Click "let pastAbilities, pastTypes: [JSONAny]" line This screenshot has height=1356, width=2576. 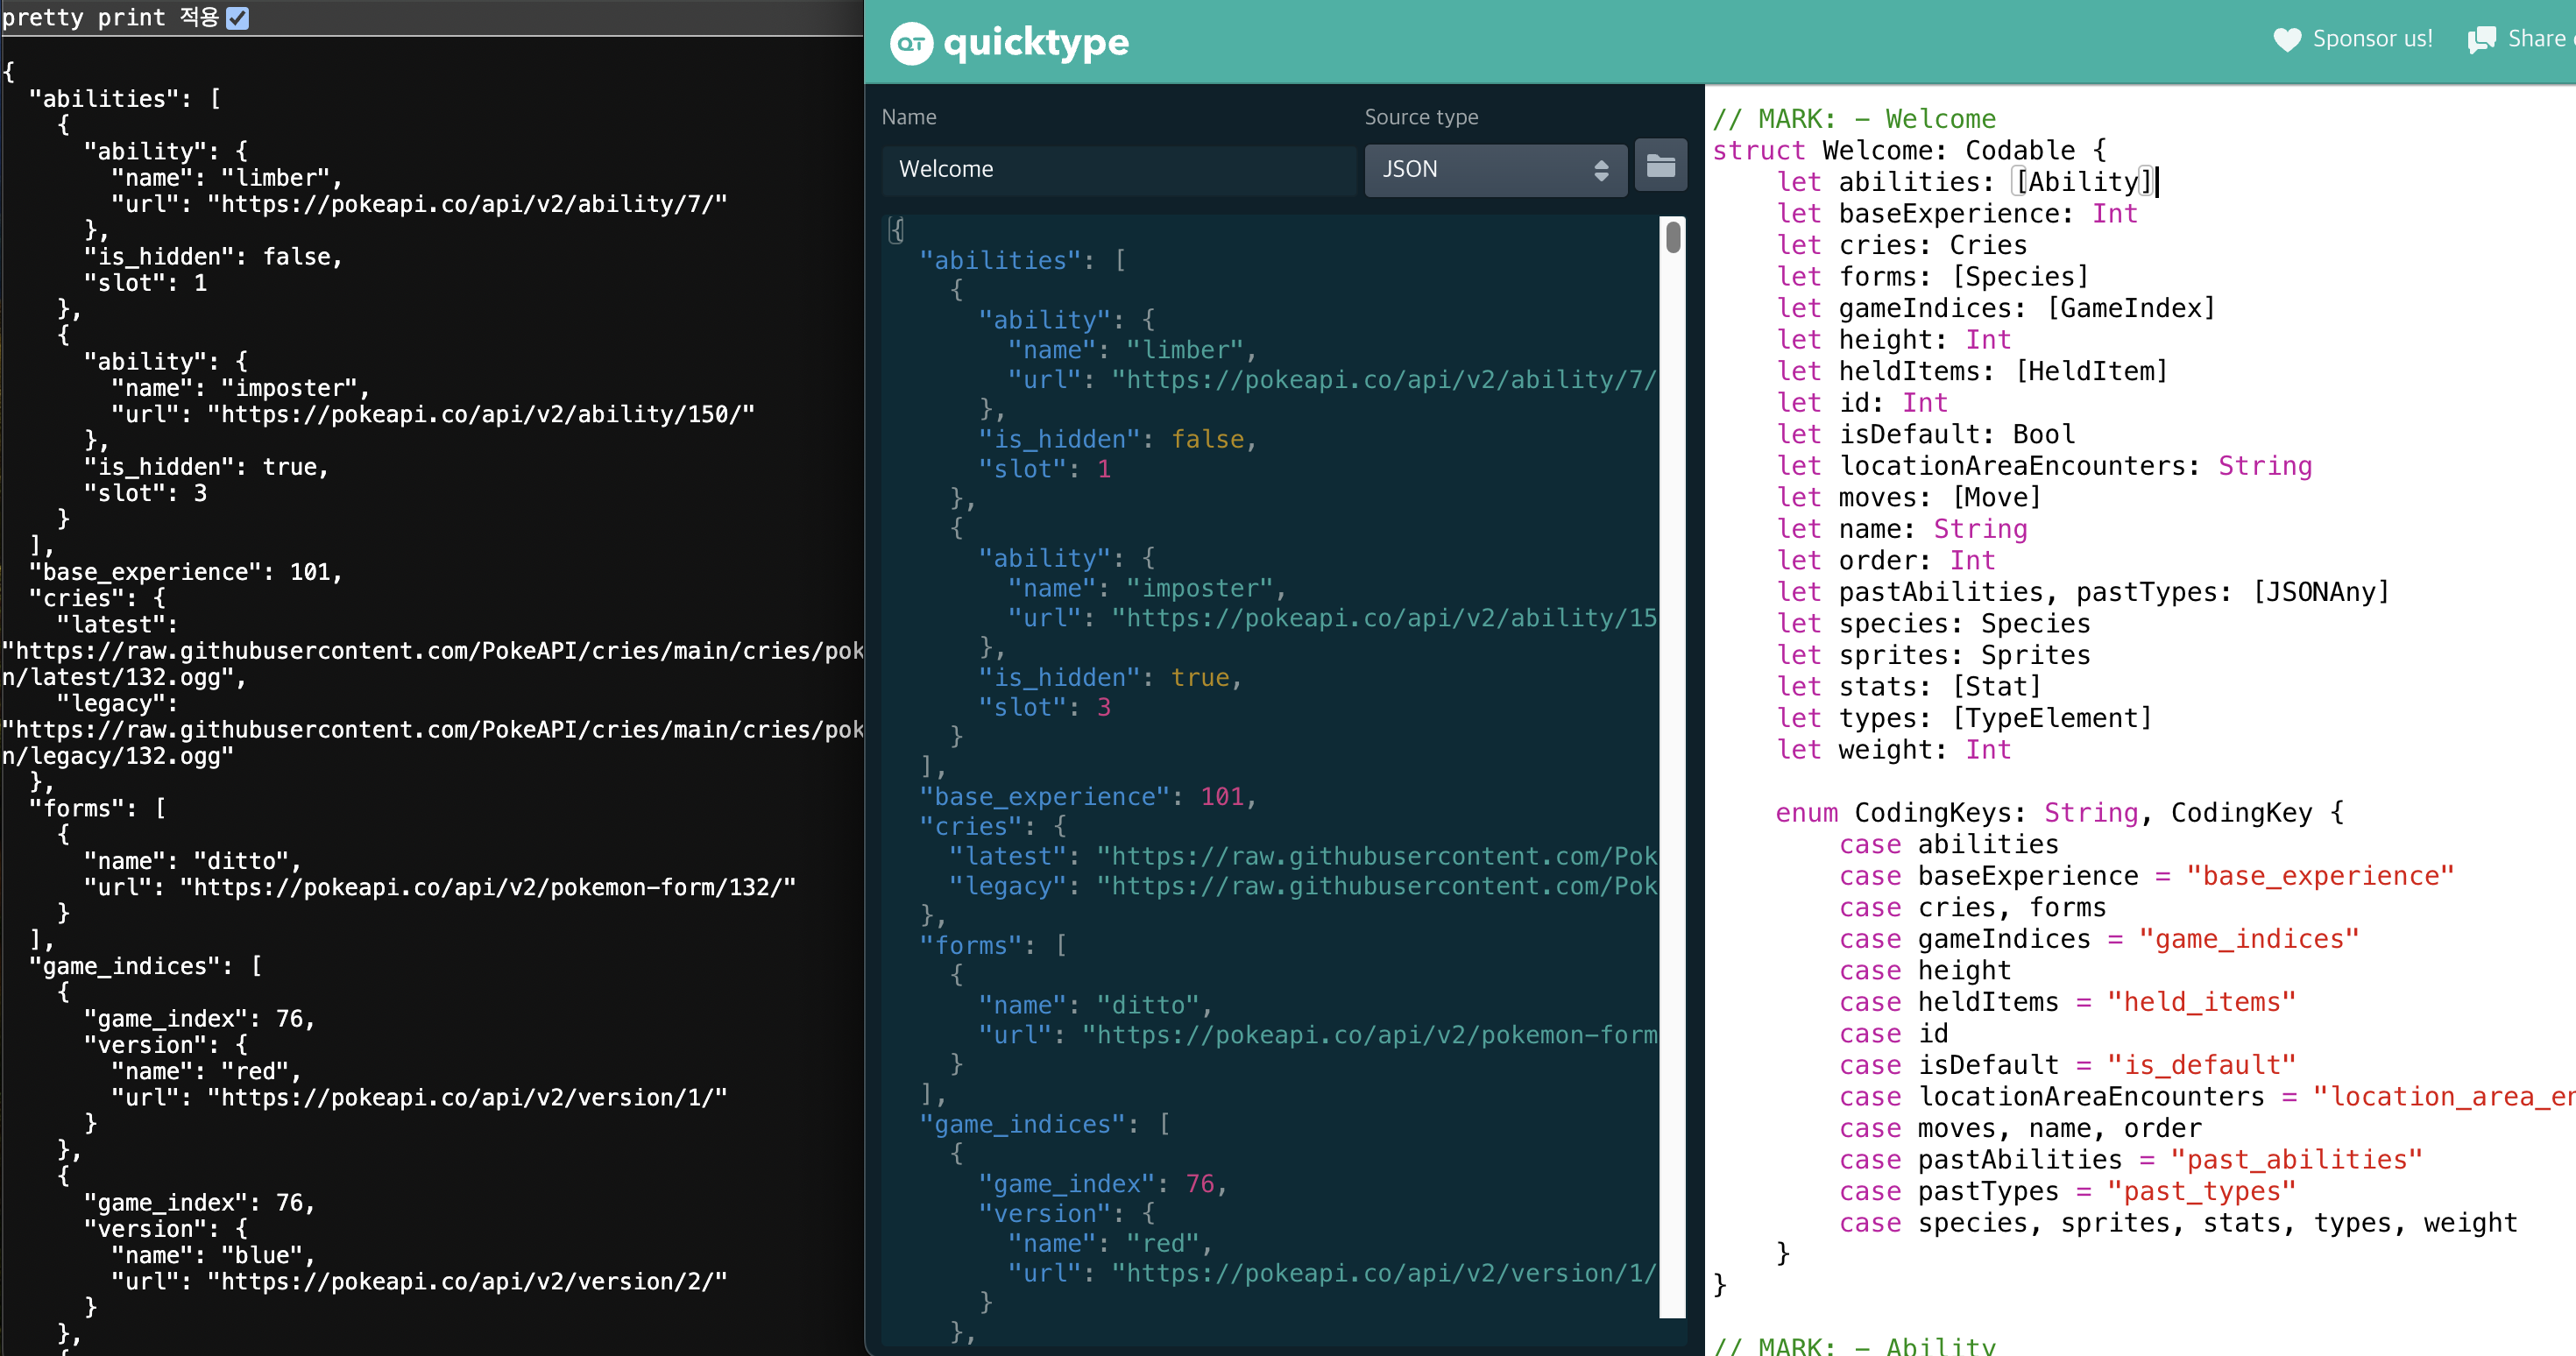pyautogui.click(x=2082, y=592)
